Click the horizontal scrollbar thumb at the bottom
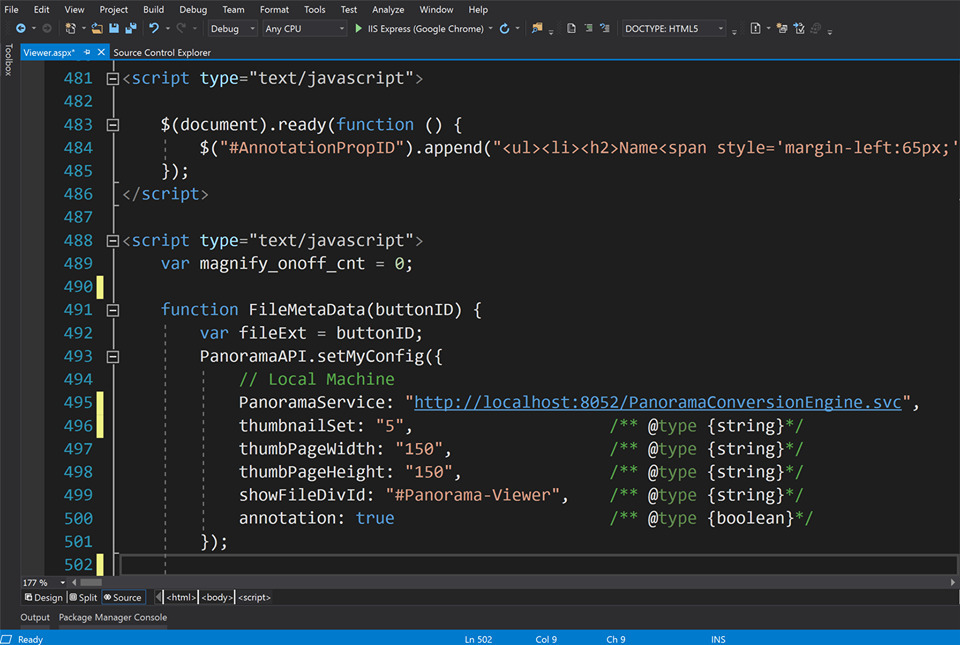Screen dimensions: 960x645 click(x=90, y=581)
